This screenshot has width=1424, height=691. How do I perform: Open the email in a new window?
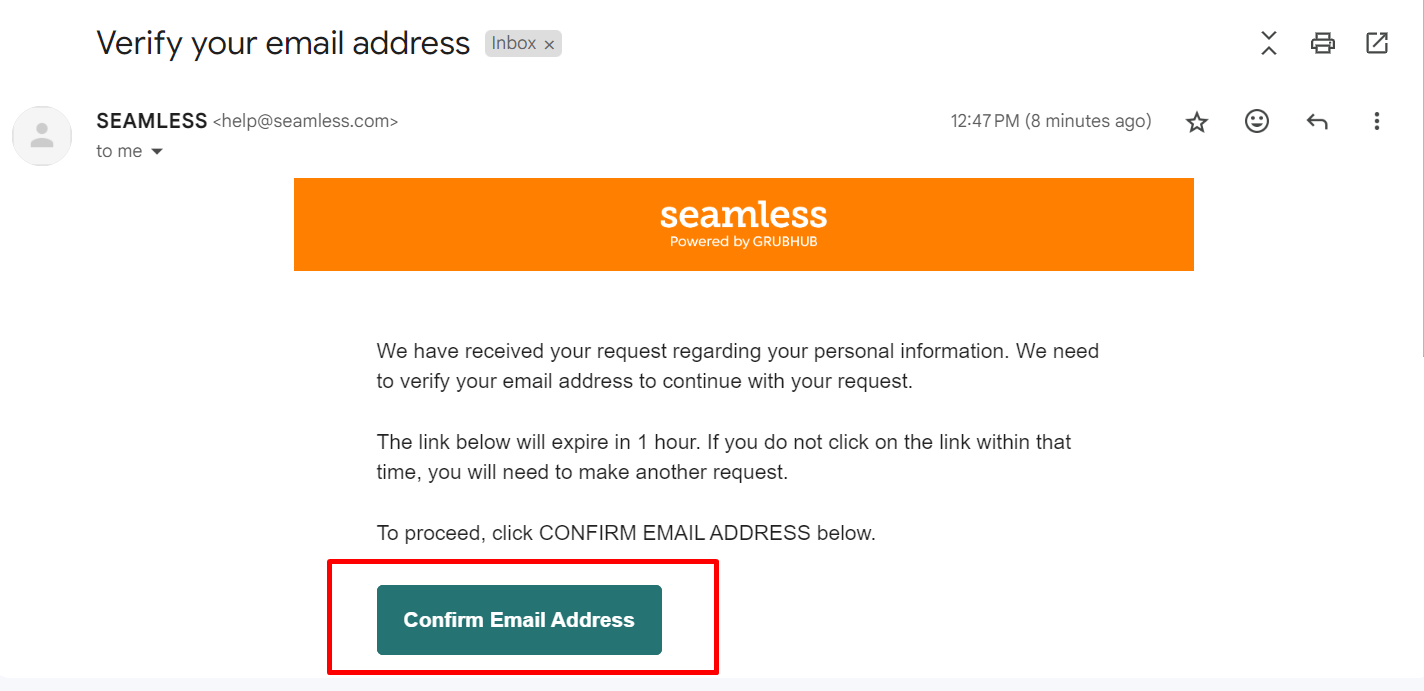[1377, 43]
